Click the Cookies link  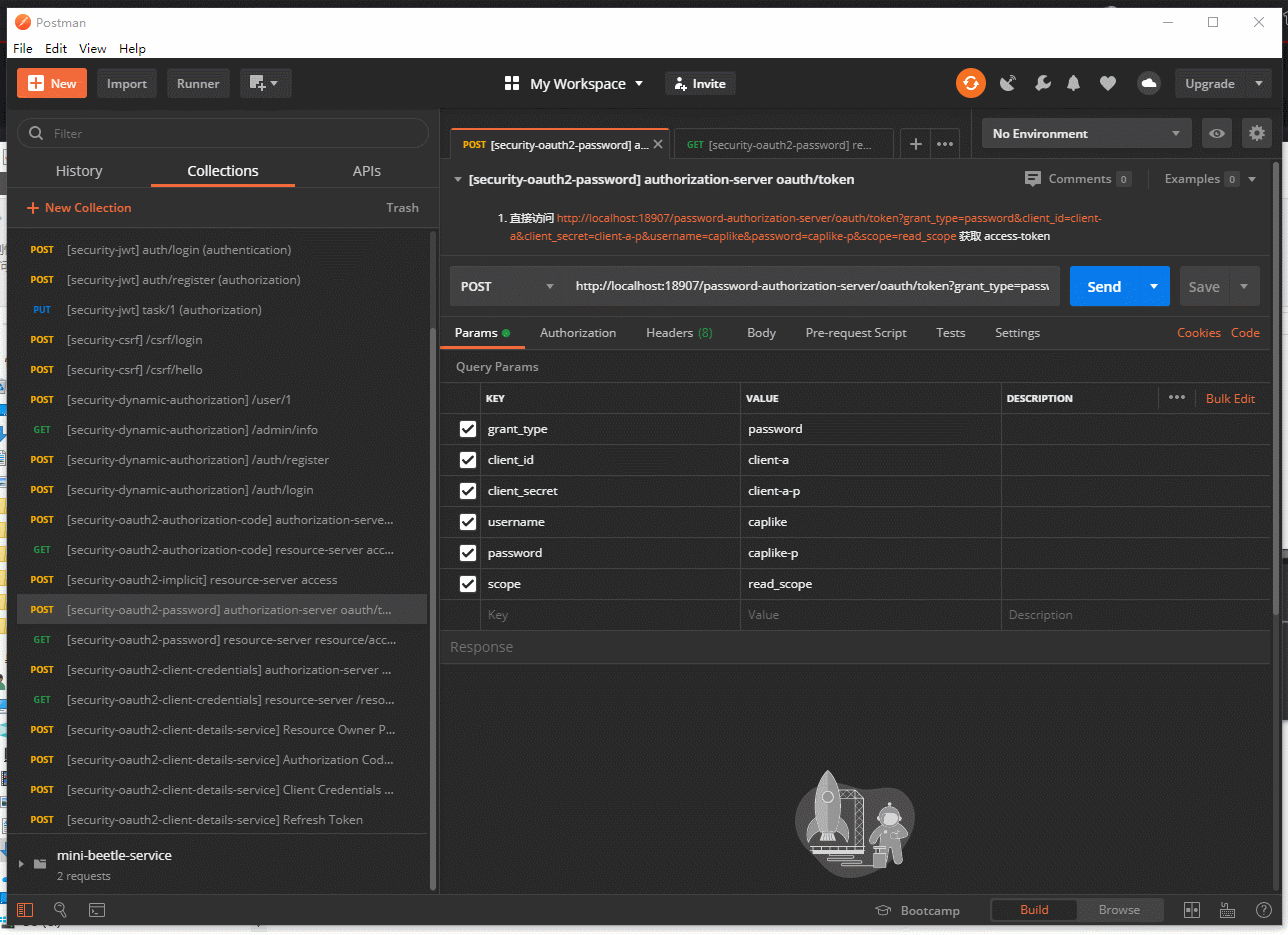point(1198,333)
